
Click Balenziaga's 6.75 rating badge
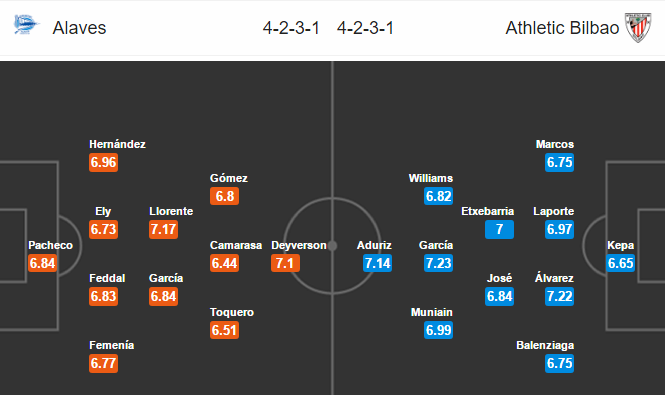point(559,363)
